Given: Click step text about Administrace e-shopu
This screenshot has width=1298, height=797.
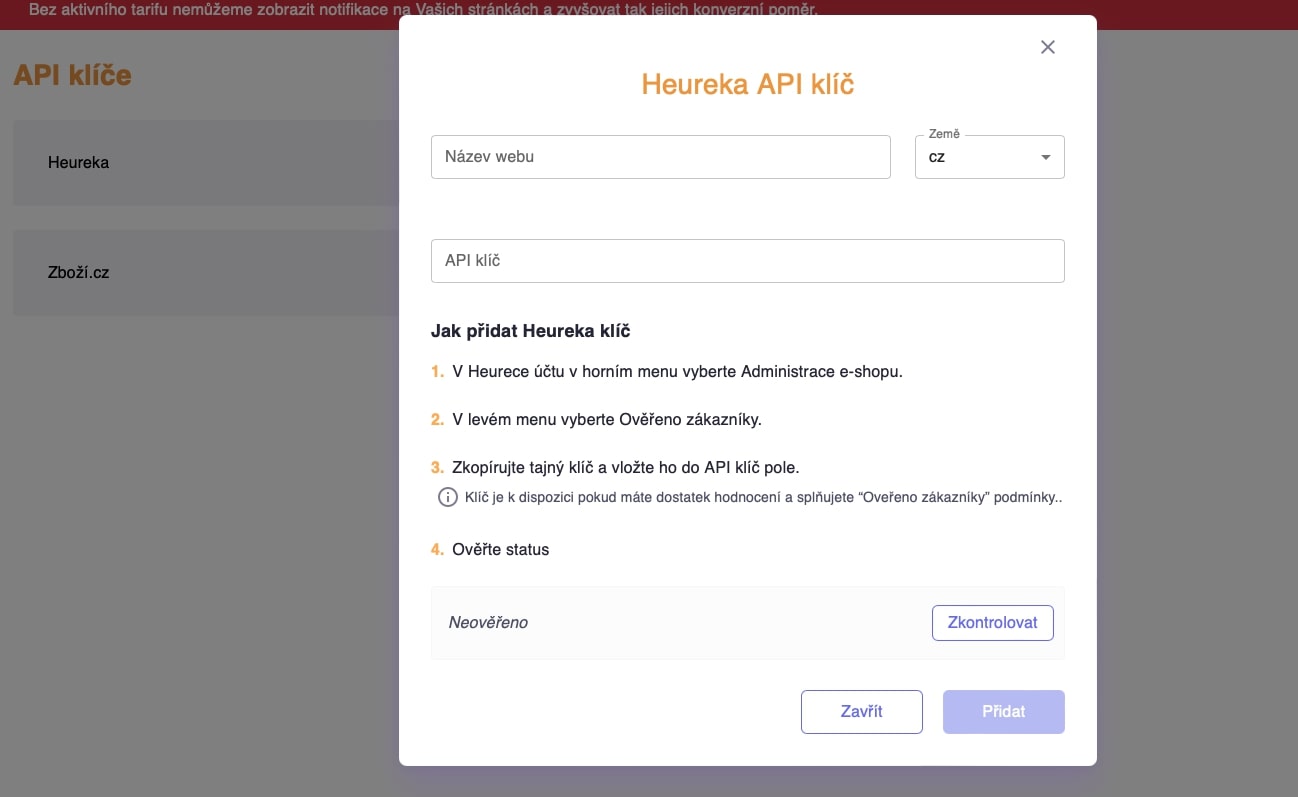Looking at the screenshot, I should (677, 372).
